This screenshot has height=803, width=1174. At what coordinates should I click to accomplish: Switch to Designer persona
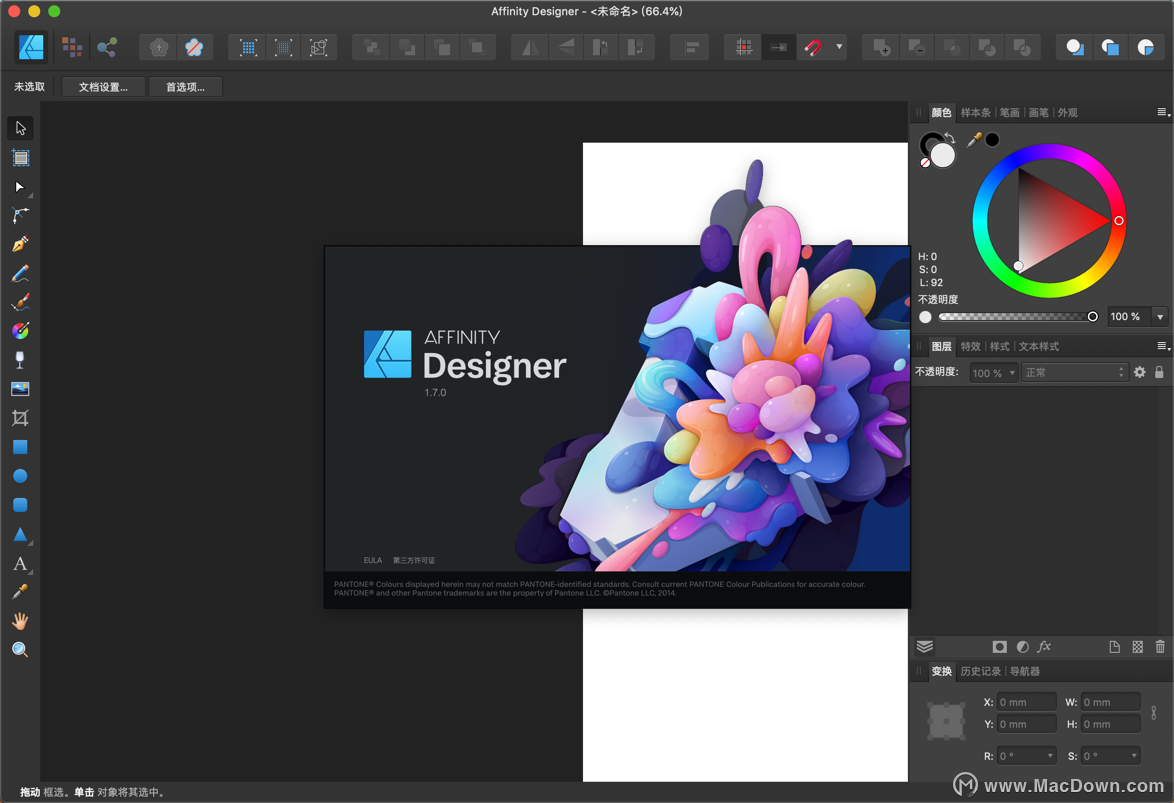[x=31, y=47]
